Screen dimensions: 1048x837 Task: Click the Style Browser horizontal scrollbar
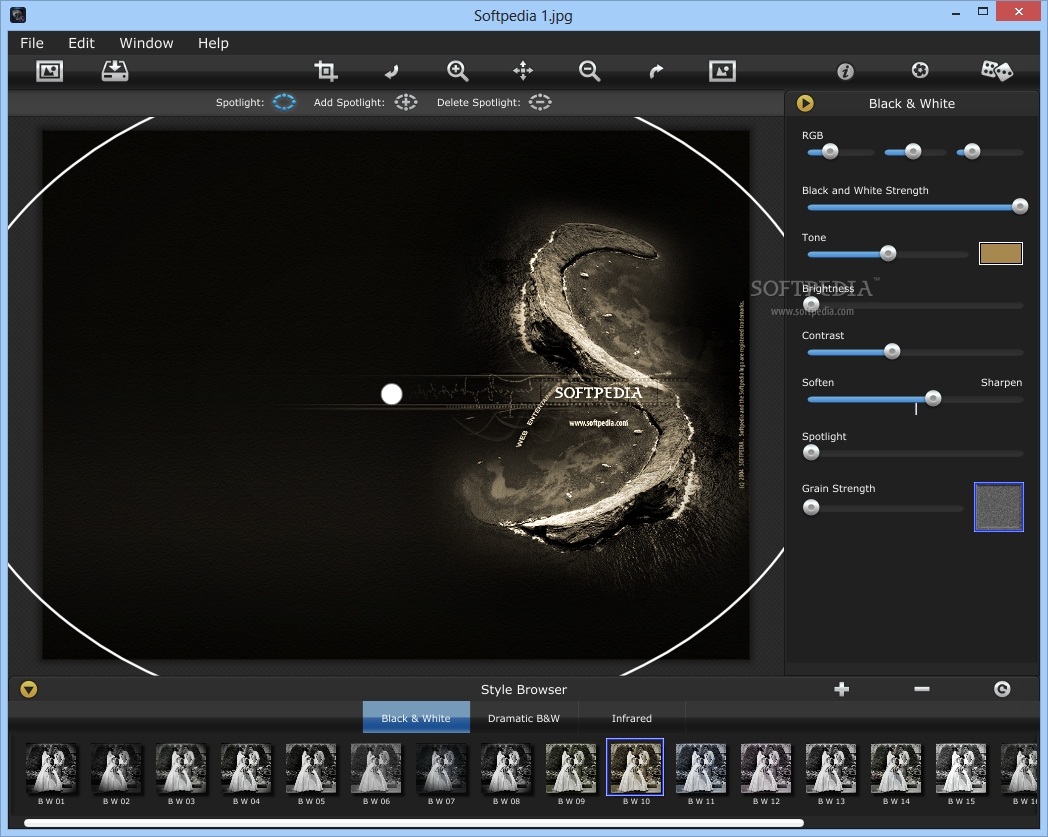click(x=414, y=823)
